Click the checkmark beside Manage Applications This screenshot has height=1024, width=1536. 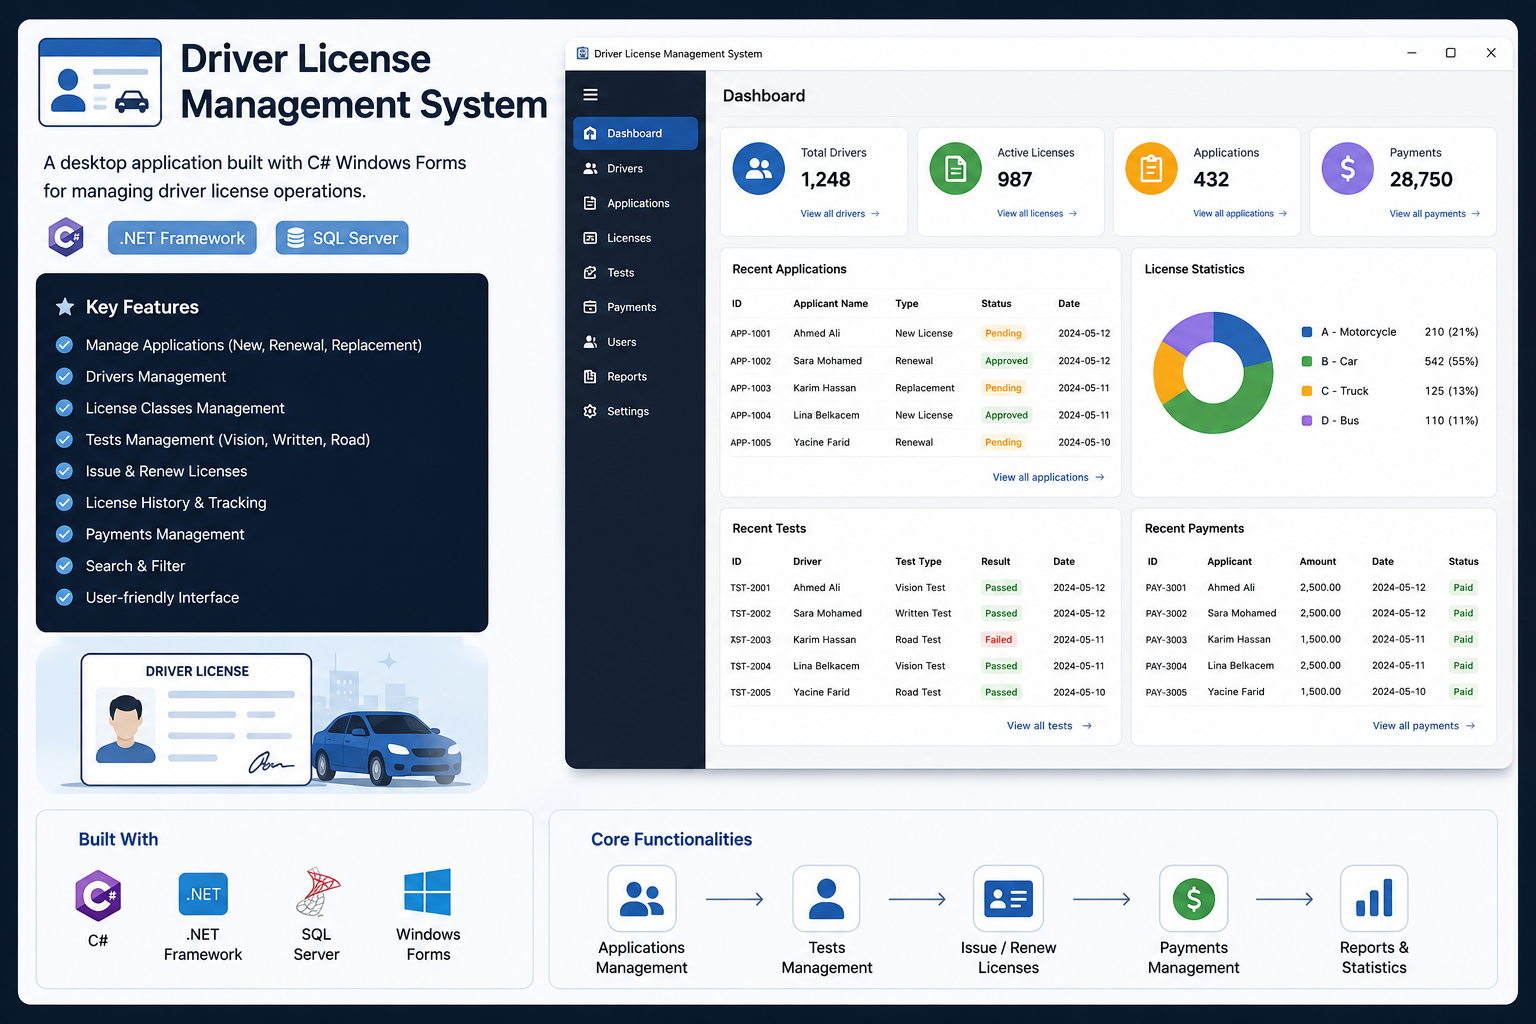click(x=64, y=345)
